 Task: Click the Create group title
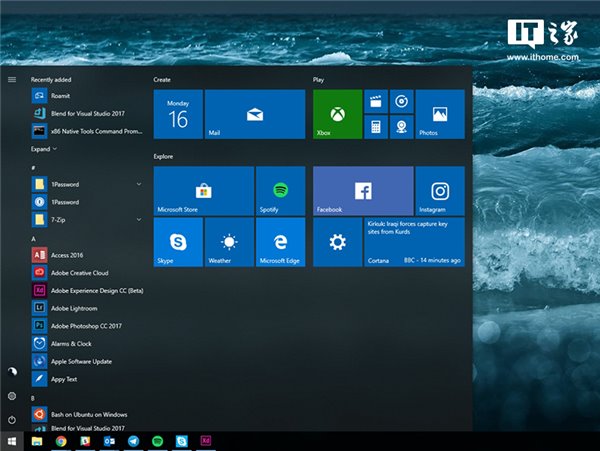tap(162, 80)
